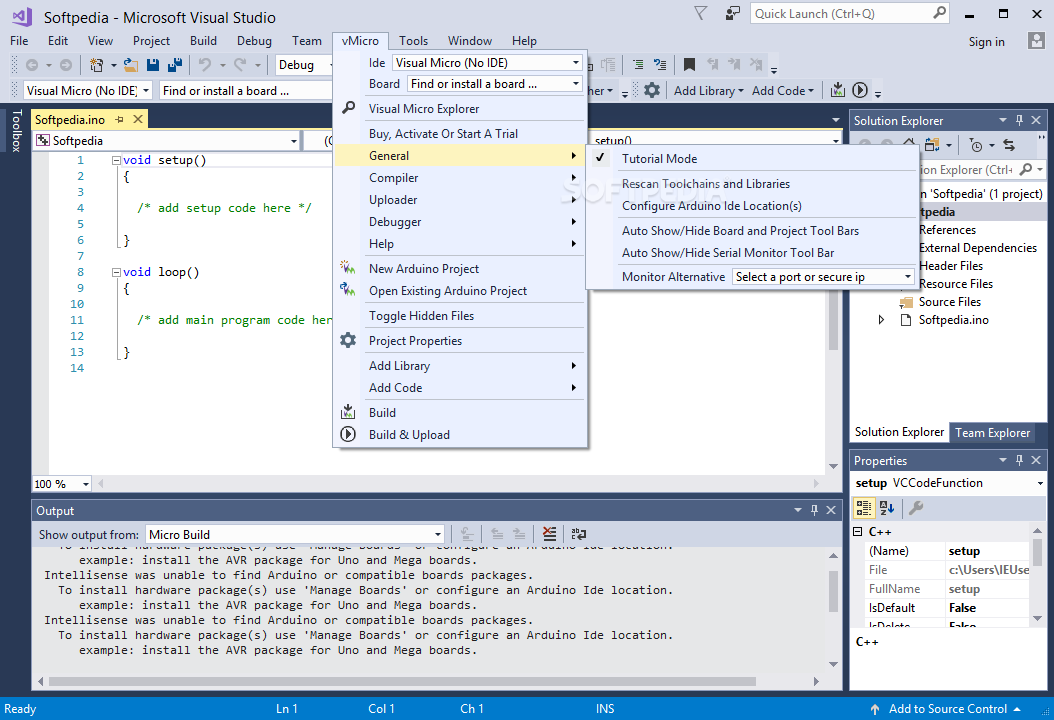Click the Output panel vertical scrollbar thumb

[x=834, y=592]
